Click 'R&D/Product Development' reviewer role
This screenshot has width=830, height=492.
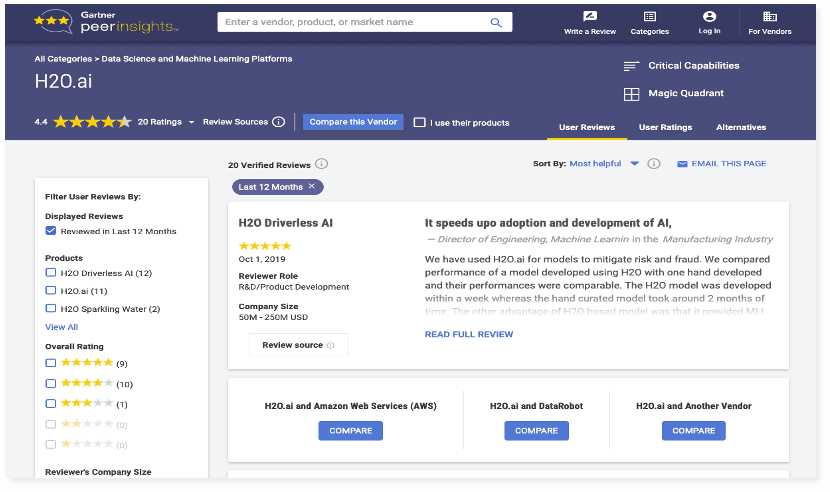[x=294, y=287]
